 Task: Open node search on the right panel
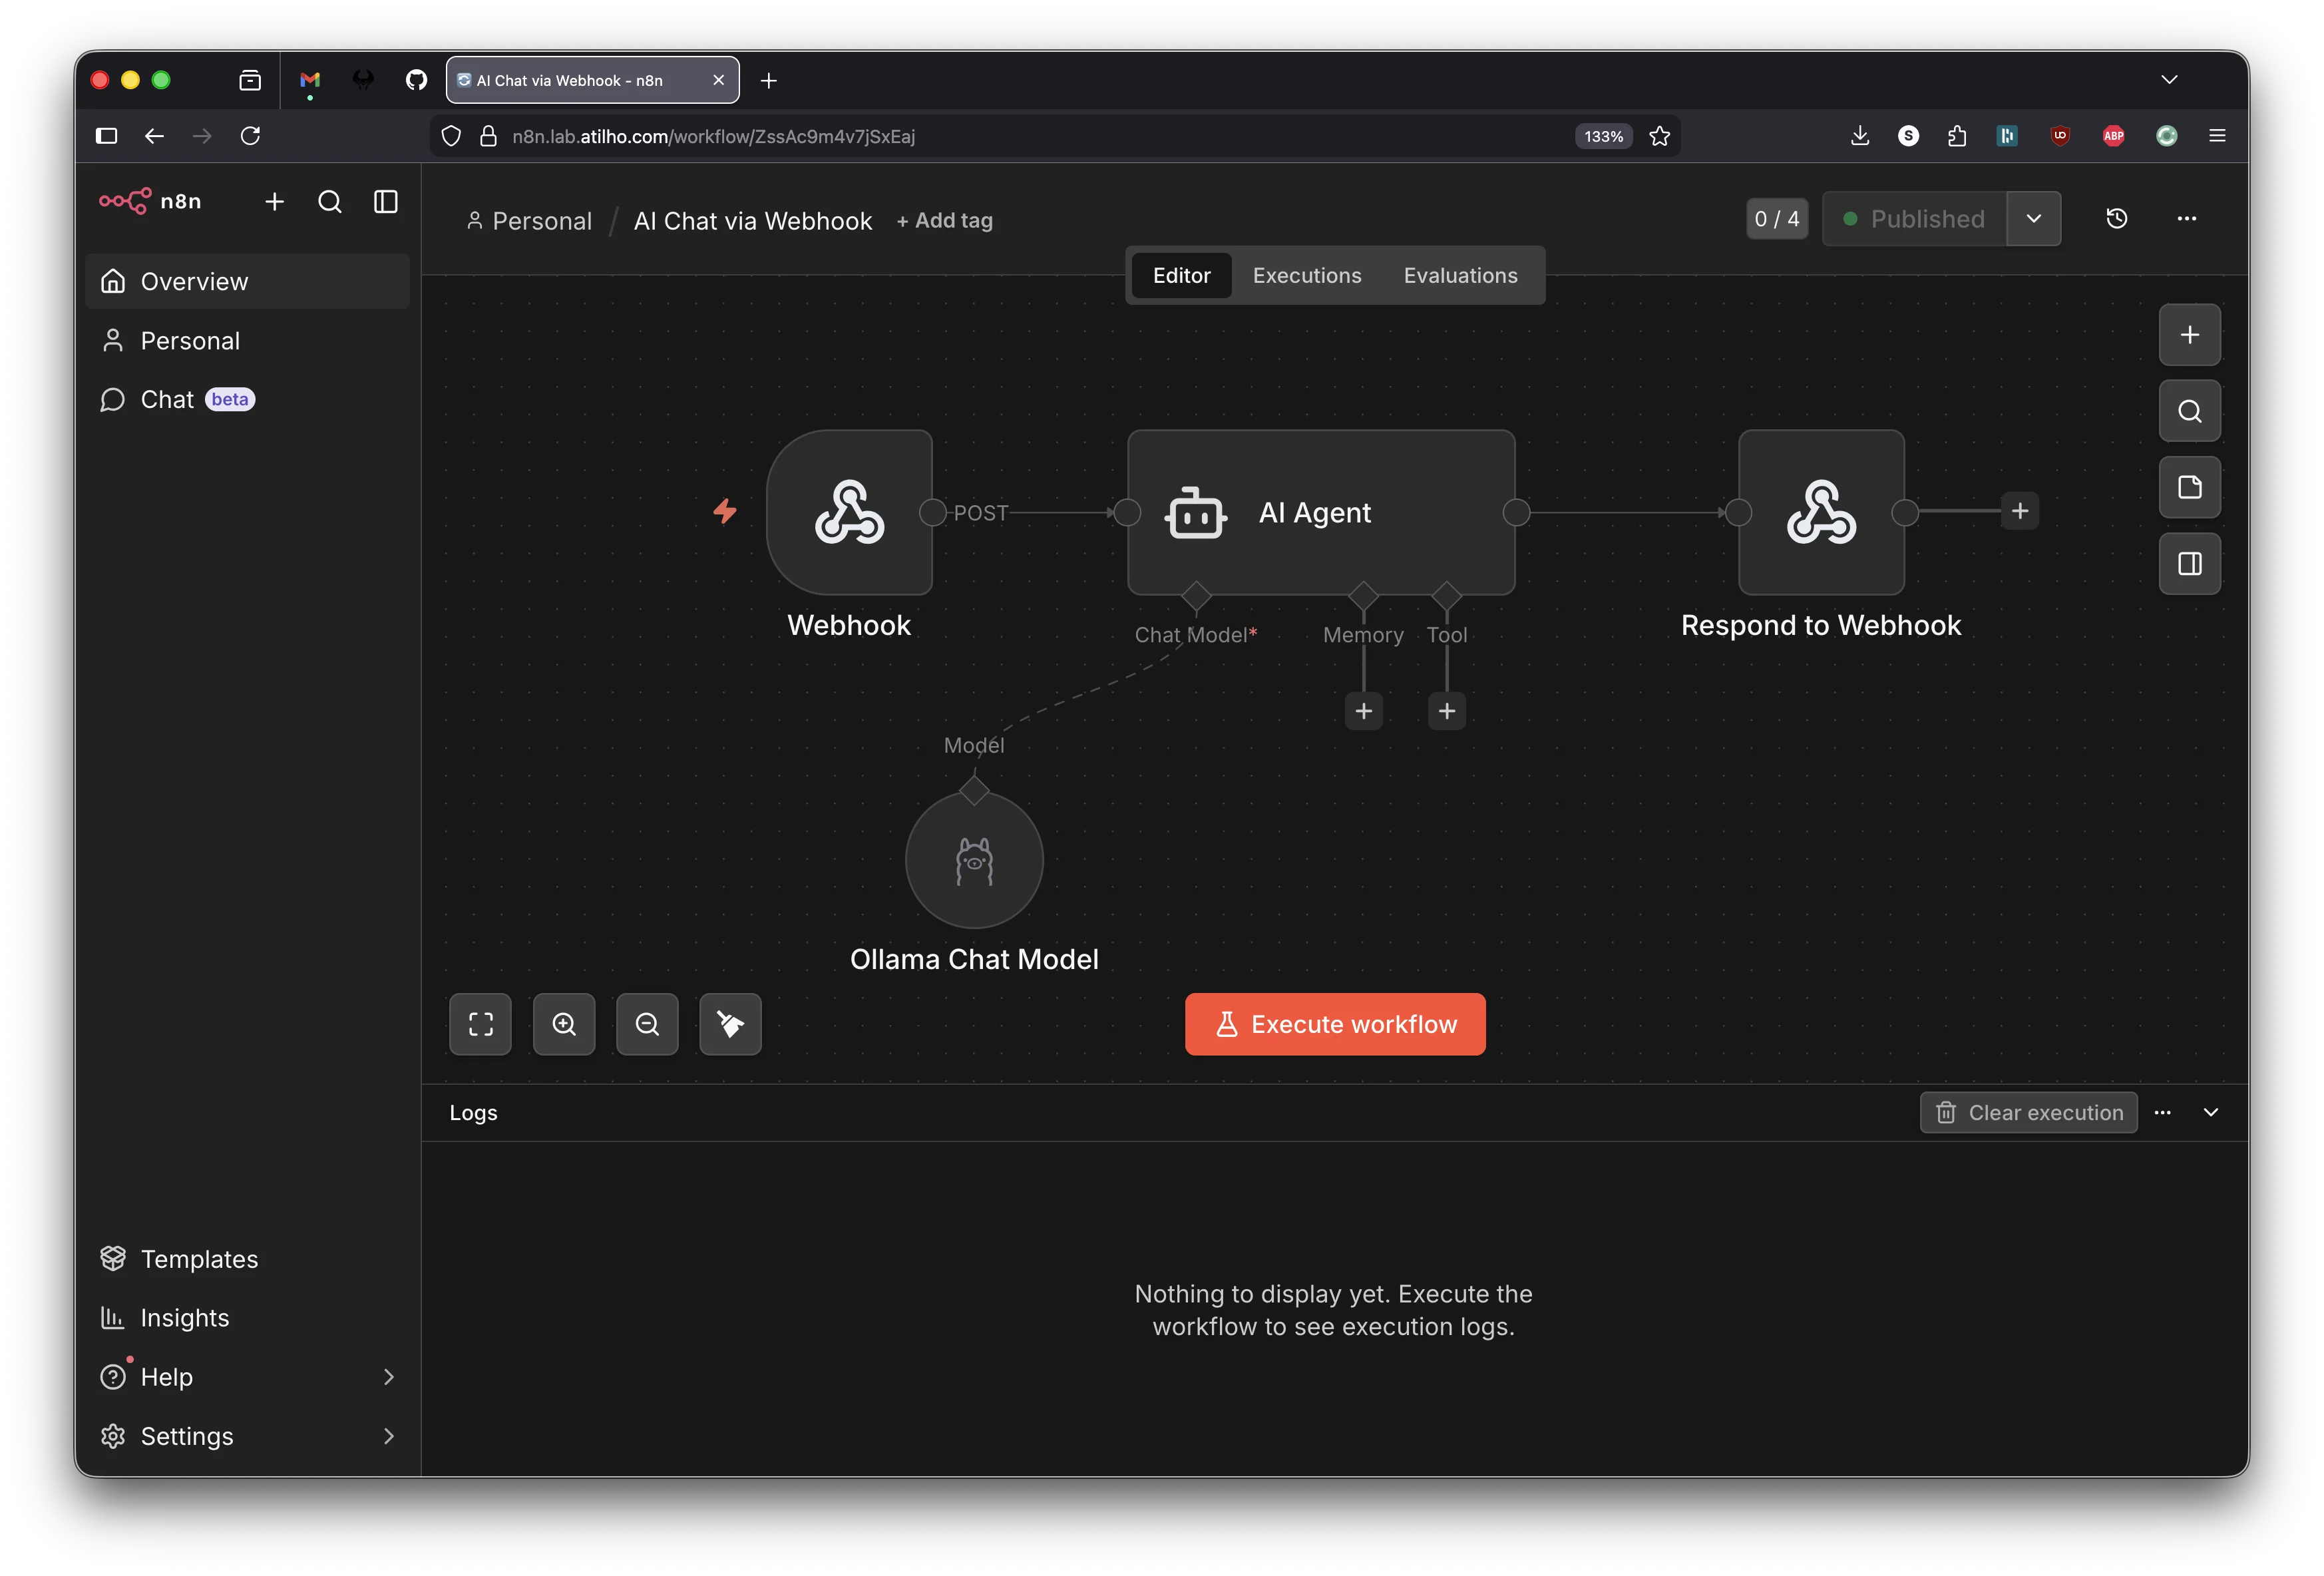(x=2189, y=410)
